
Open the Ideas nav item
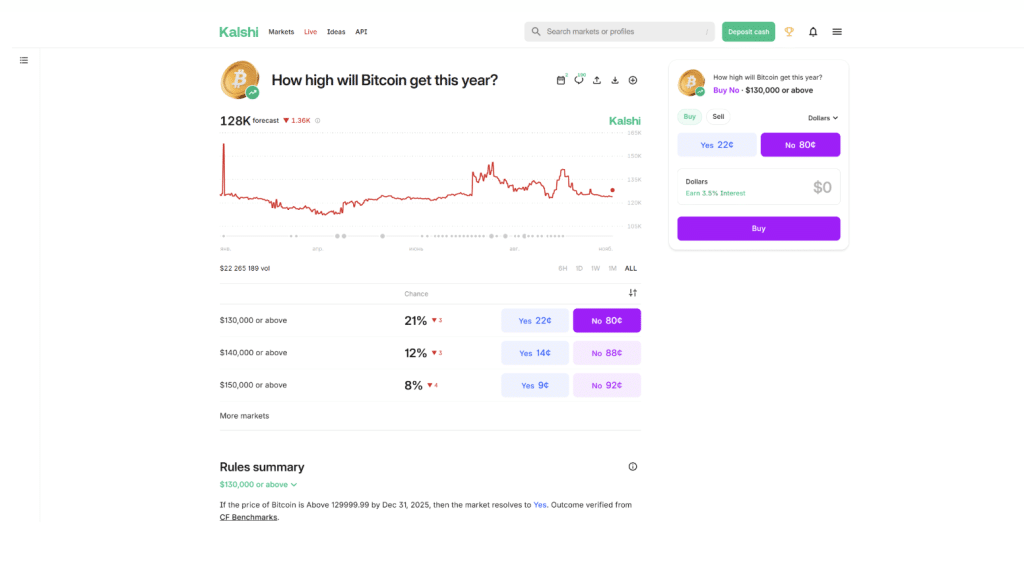pos(336,32)
